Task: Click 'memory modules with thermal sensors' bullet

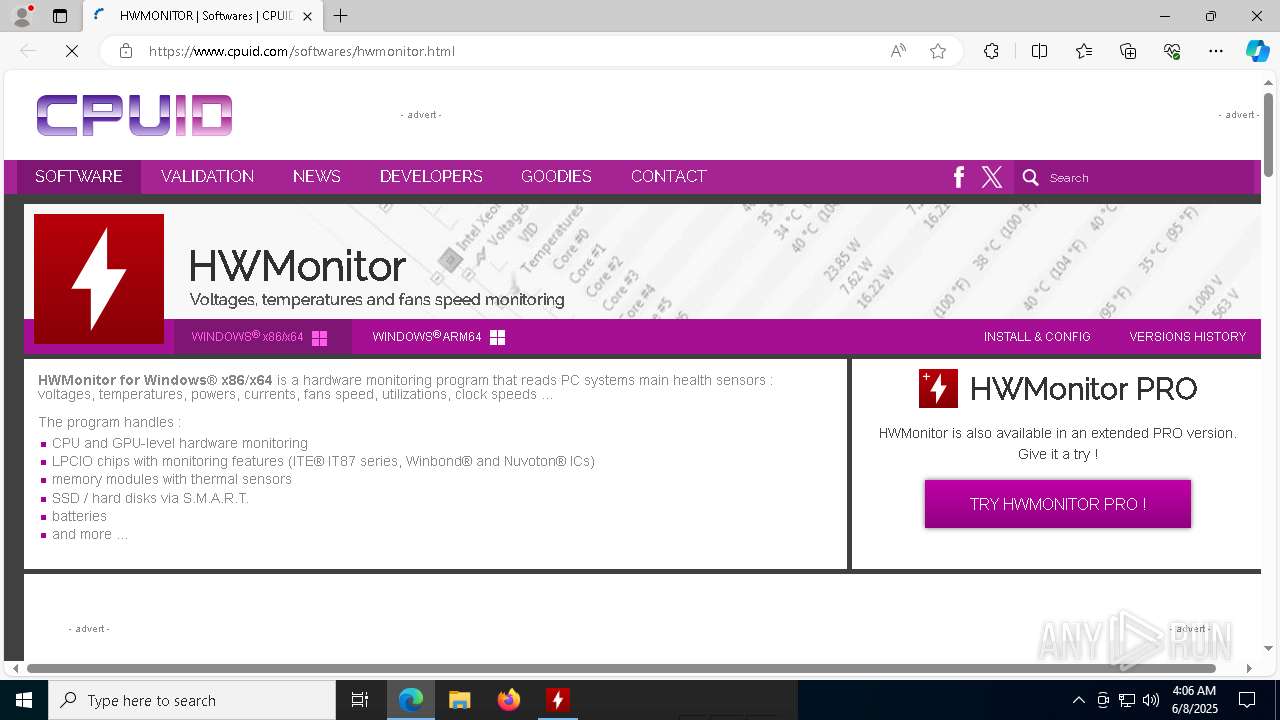Action: coord(172,479)
